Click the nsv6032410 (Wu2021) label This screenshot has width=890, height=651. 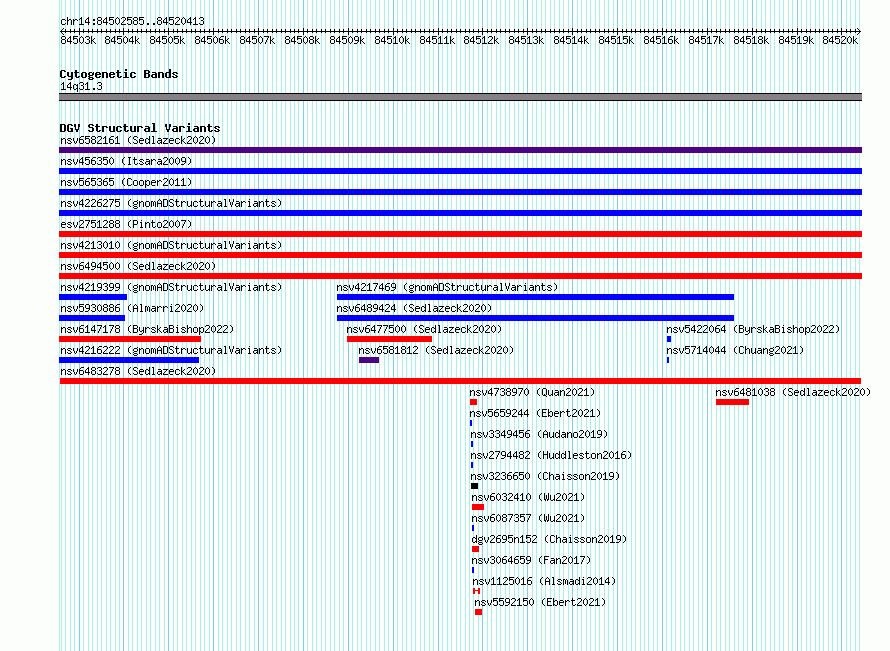528,497
